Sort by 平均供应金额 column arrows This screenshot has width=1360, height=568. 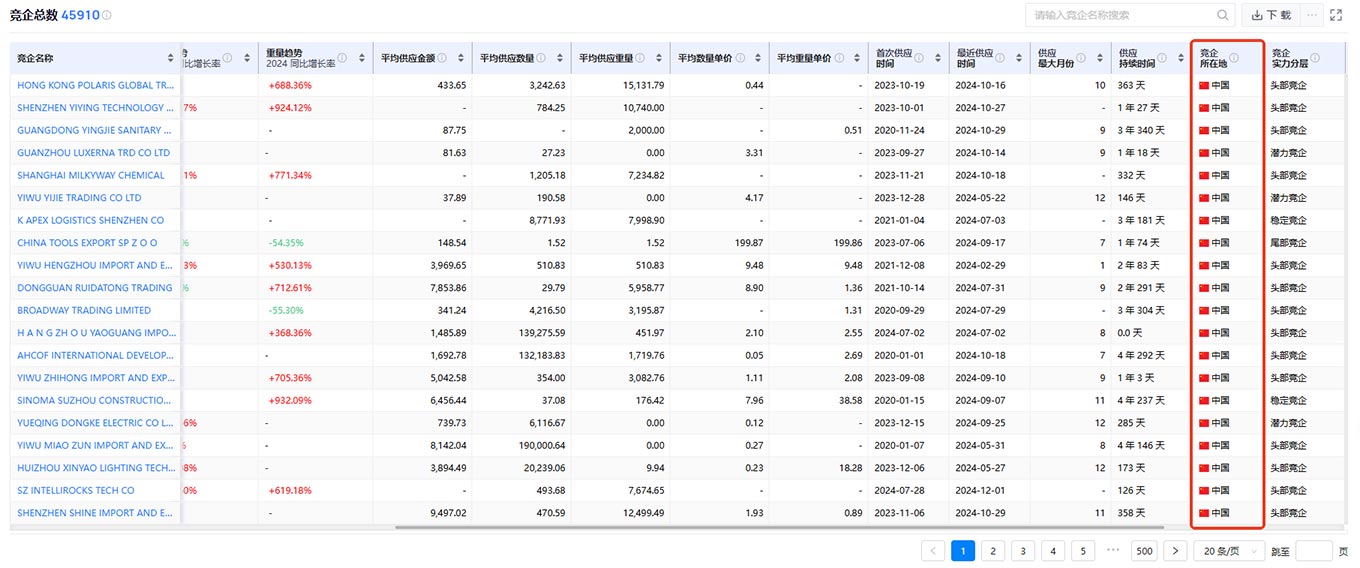point(460,58)
